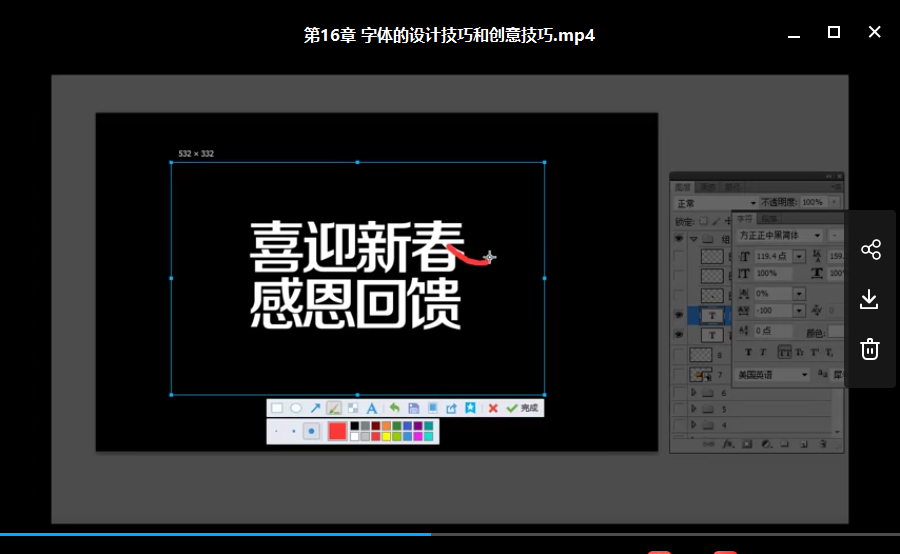Send screenshot to phone icon

[433, 408]
